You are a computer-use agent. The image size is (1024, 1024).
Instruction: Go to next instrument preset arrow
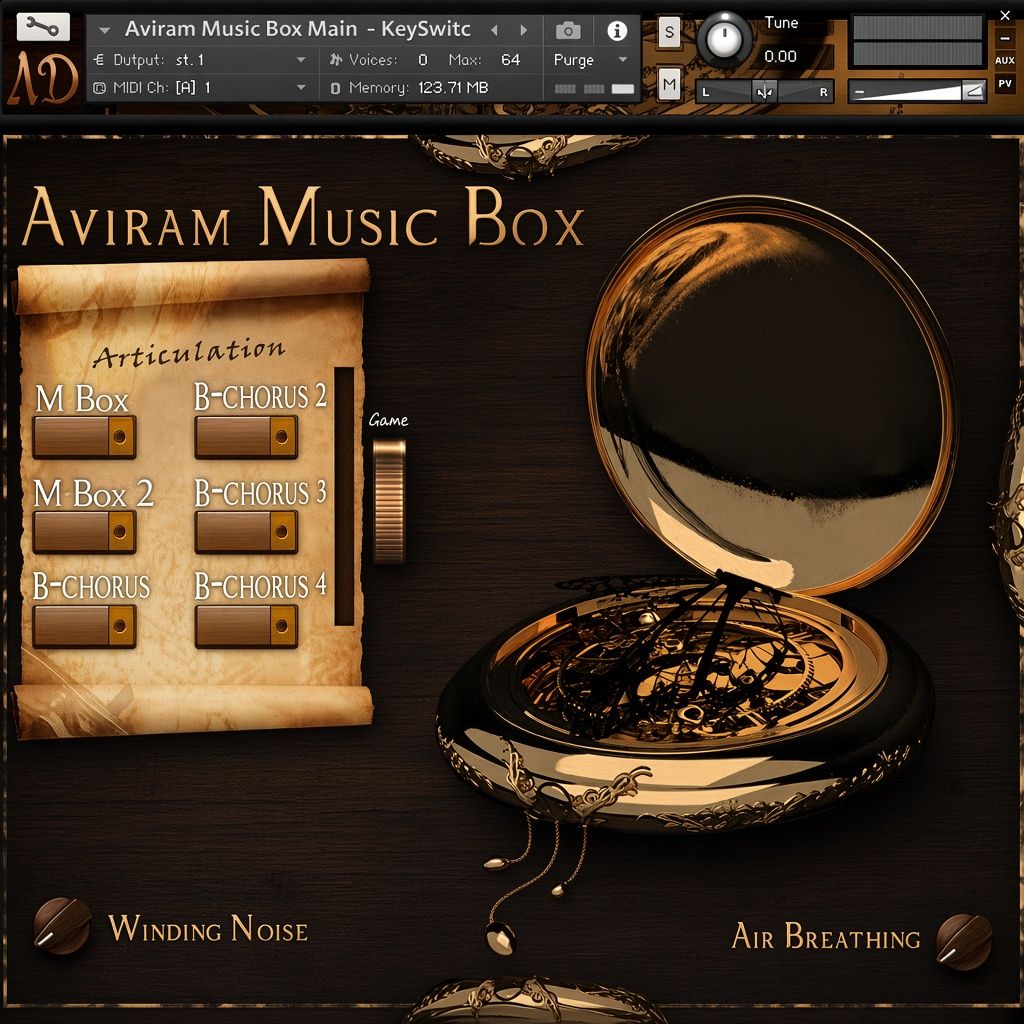pos(523,30)
